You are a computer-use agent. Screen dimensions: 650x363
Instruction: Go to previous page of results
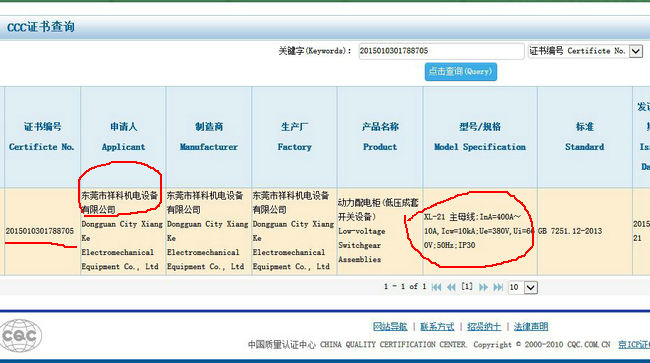[x=451, y=287]
